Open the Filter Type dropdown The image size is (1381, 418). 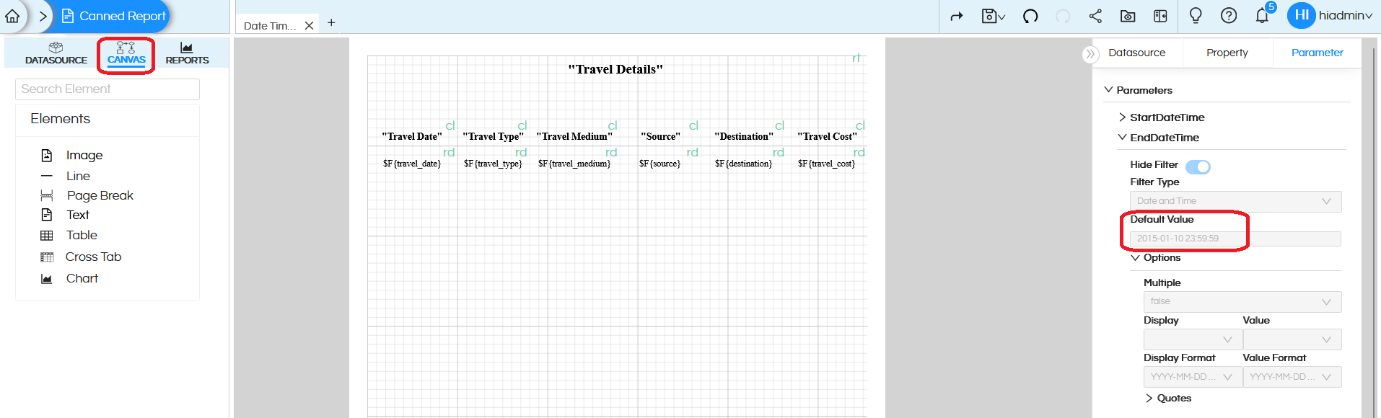[1236, 202]
